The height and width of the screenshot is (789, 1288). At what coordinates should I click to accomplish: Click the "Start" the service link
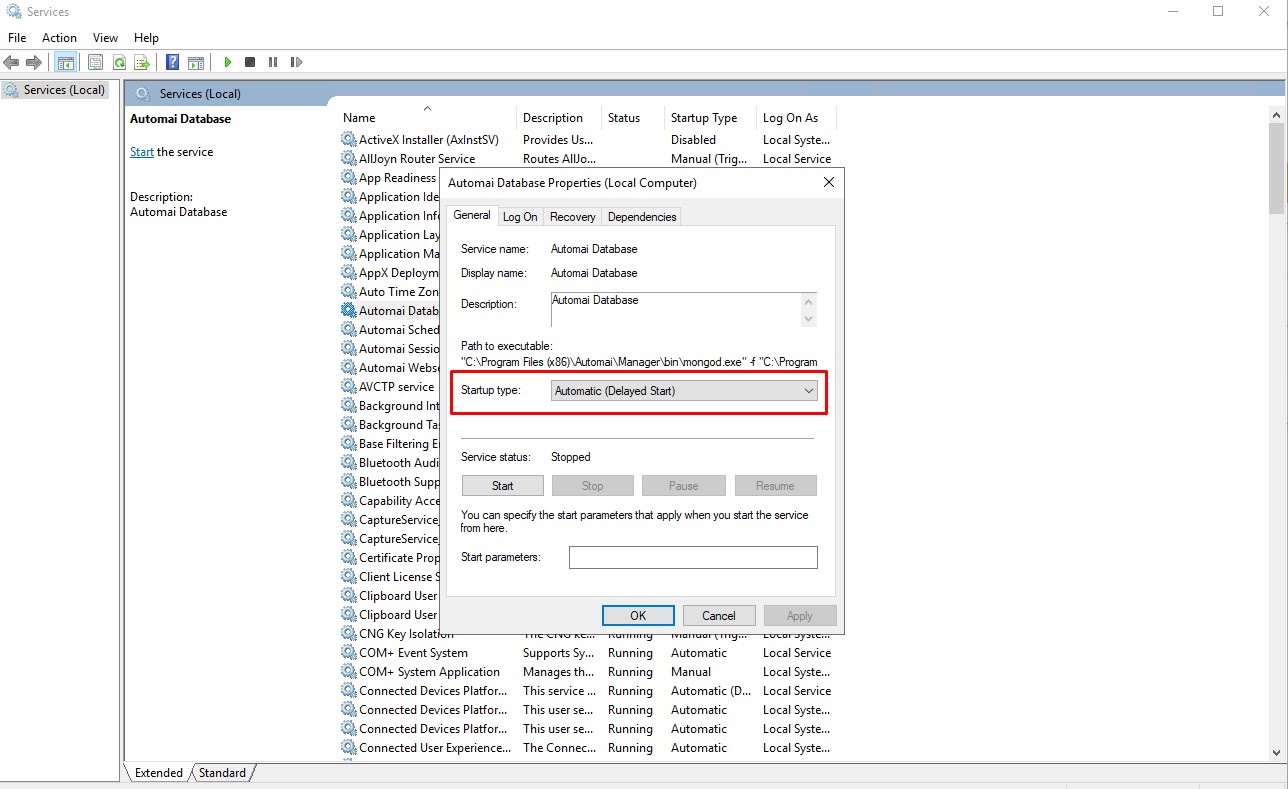141,152
